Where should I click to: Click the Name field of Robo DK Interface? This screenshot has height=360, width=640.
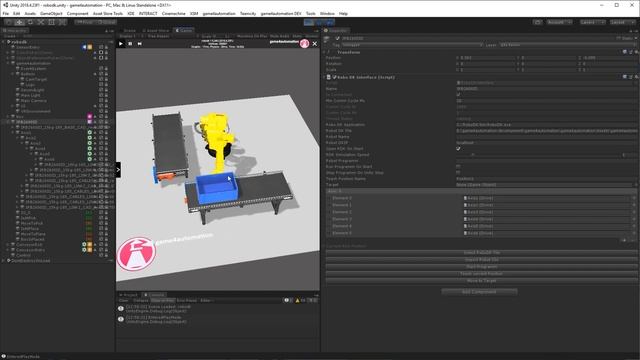coord(547,89)
